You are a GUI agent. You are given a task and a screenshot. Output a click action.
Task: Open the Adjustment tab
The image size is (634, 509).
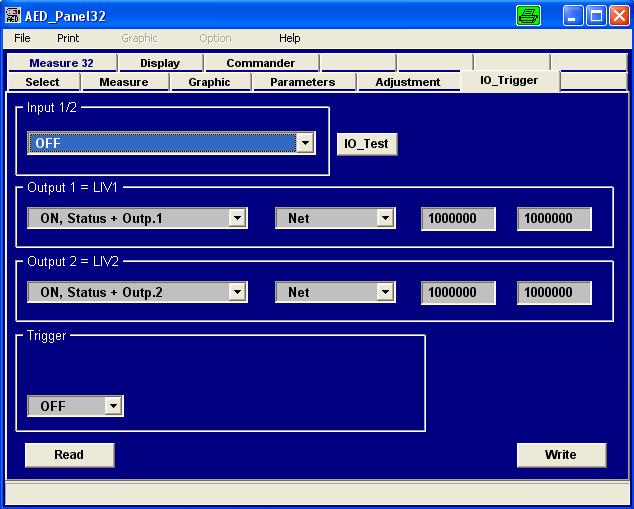point(408,82)
